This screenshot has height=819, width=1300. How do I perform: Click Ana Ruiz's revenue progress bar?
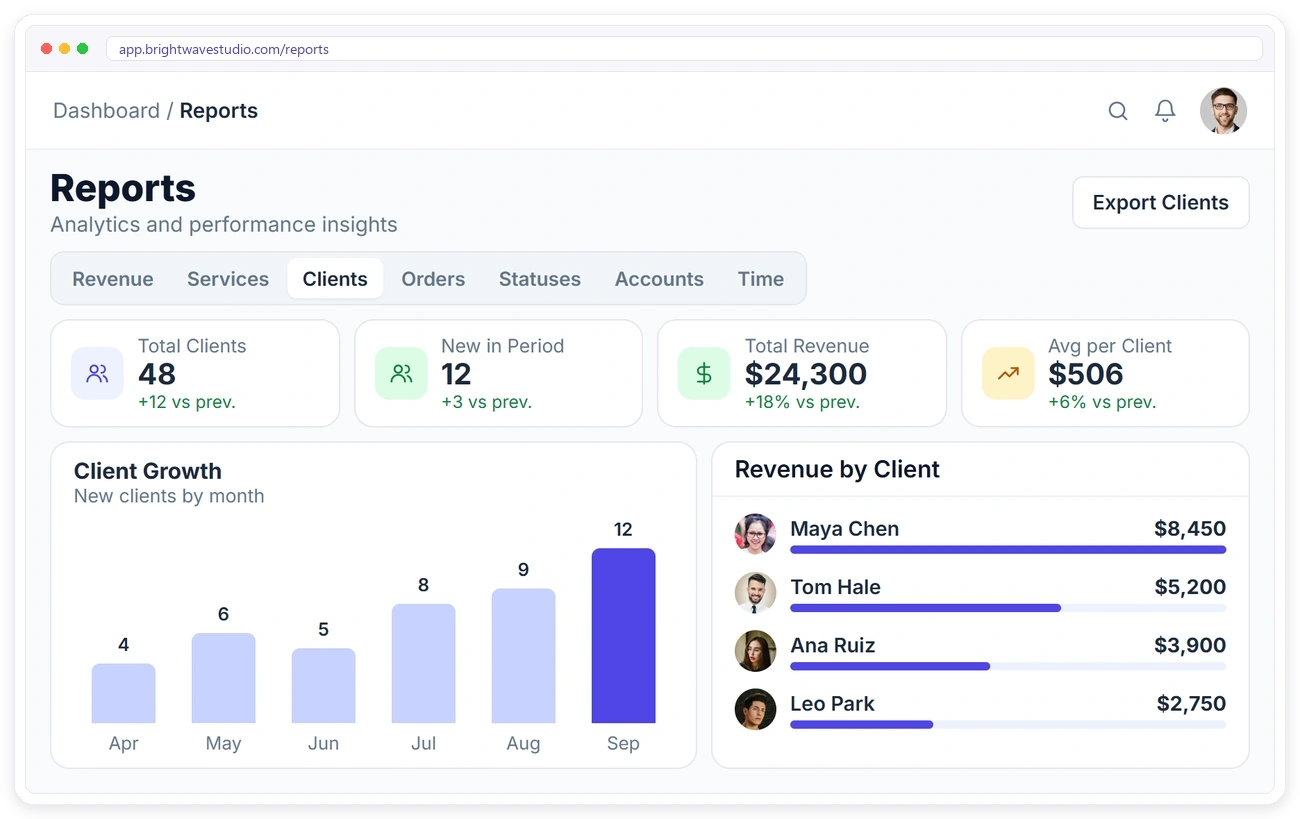1008,666
